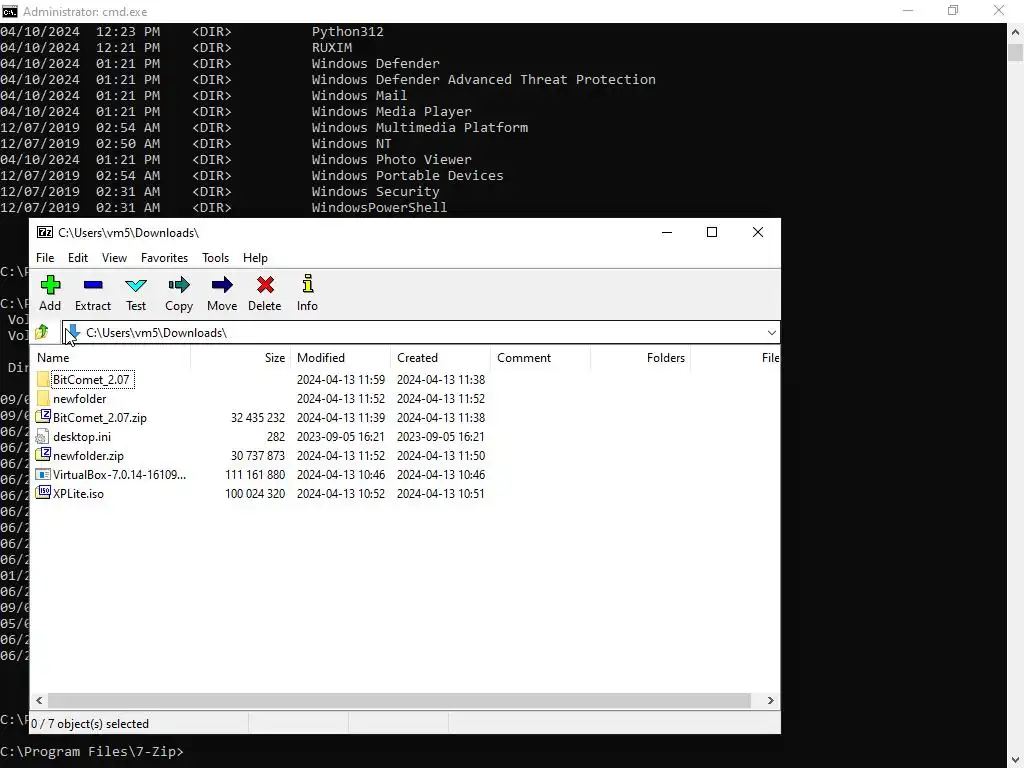The image size is (1024, 768).
Task: Select the XPLite.iso disc image icon
Action: tap(43, 492)
